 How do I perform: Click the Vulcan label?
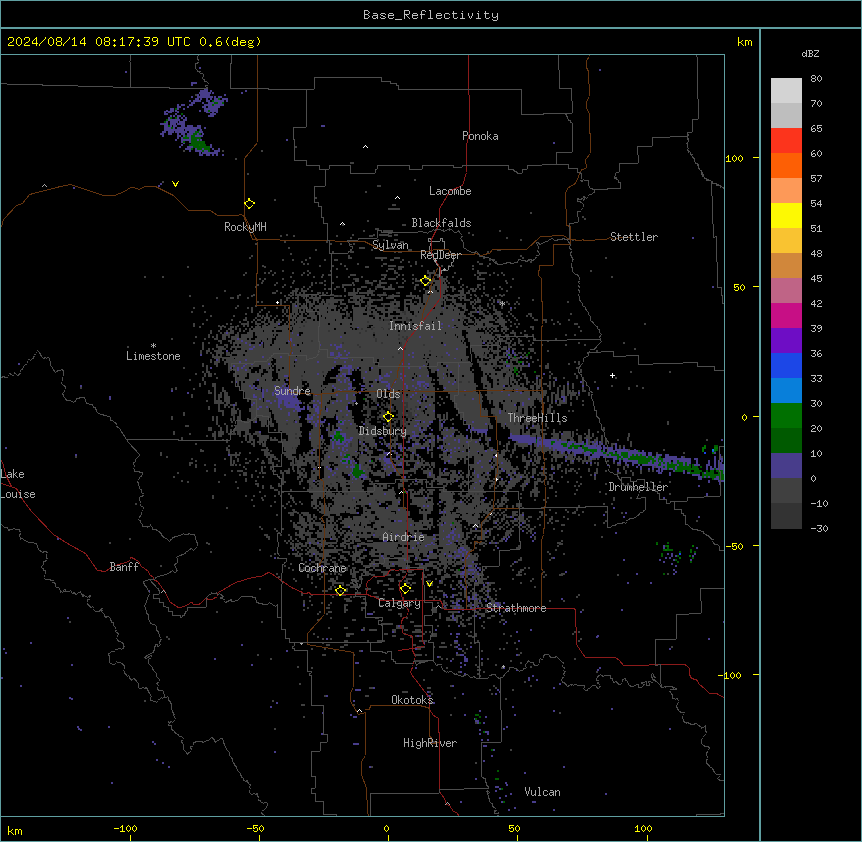(542, 792)
